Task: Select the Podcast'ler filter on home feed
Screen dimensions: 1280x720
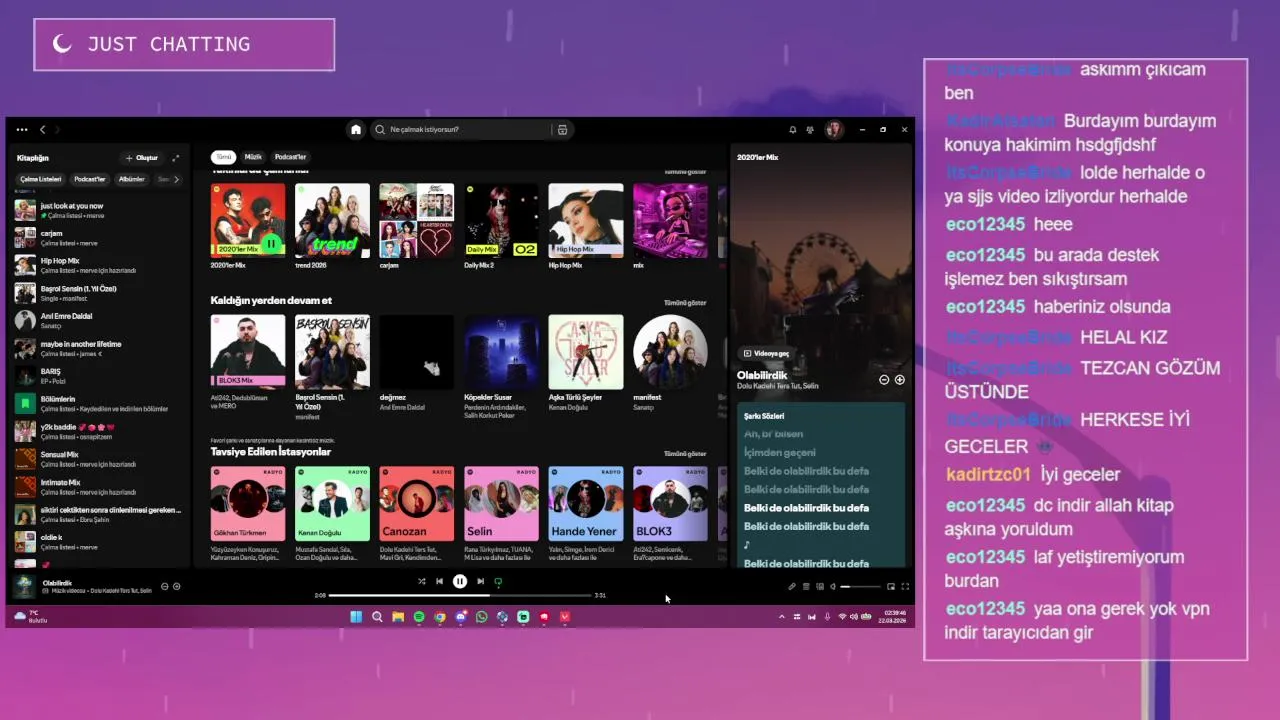Action: click(x=291, y=157)
